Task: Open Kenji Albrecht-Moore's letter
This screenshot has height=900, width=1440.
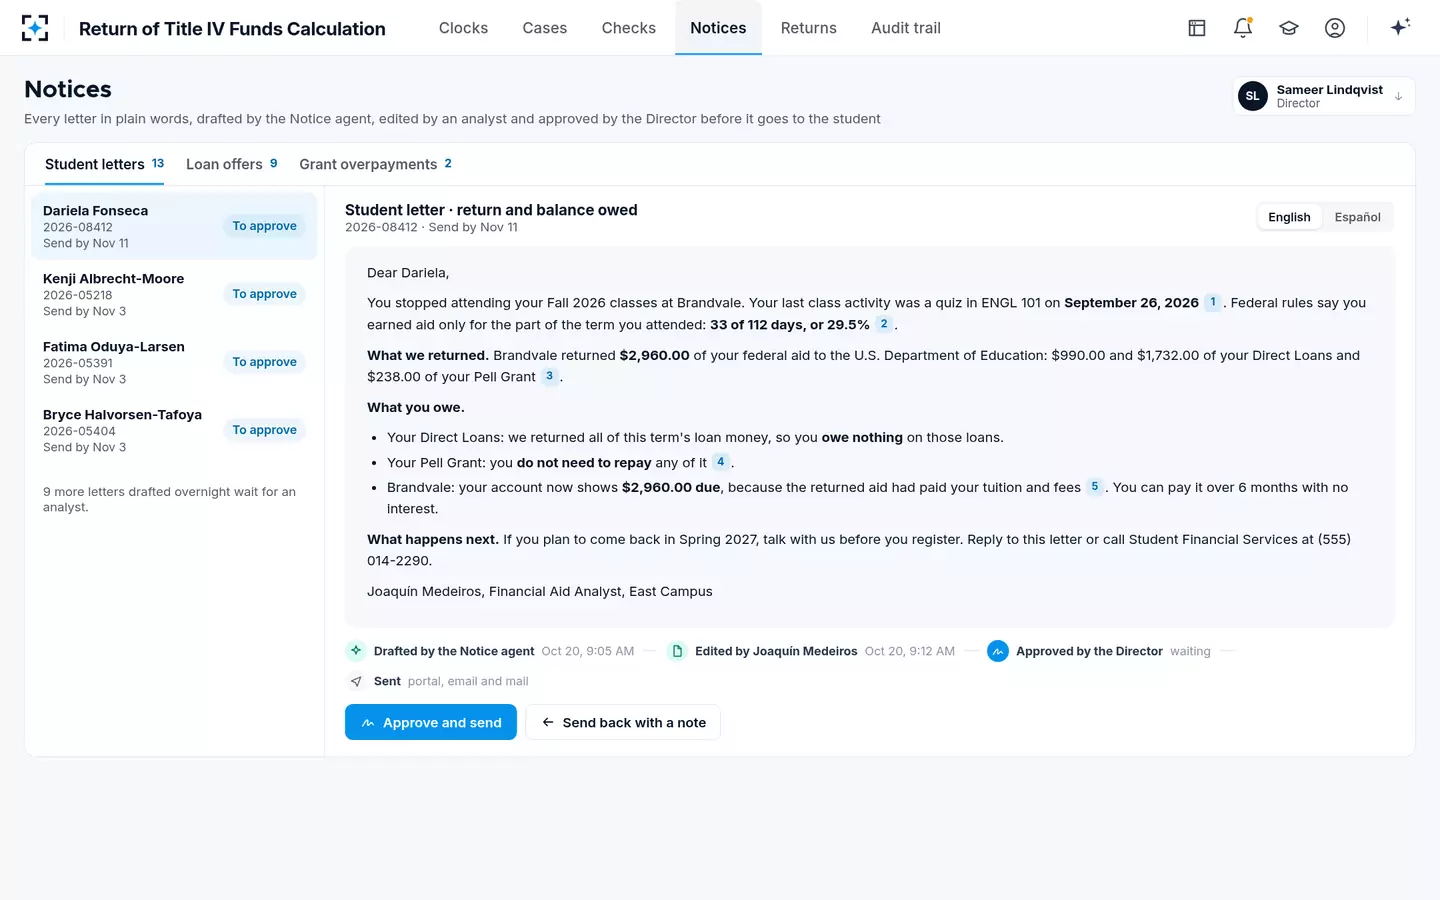Action: coord(174,294)
